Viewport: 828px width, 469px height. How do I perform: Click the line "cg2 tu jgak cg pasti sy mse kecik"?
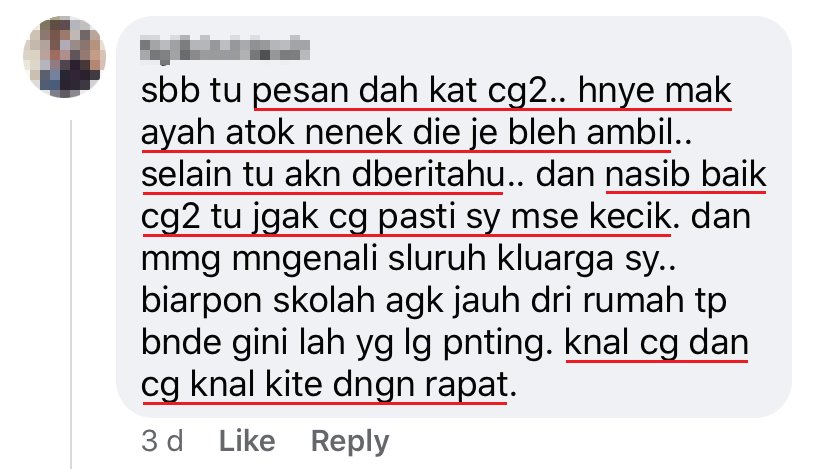pyautogui.click(x=406, y=217)
